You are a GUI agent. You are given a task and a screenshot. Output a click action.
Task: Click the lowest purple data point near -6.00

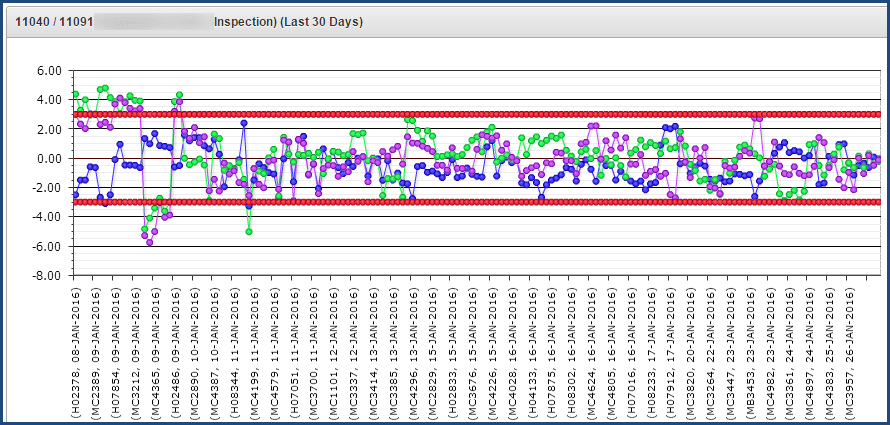150,242
